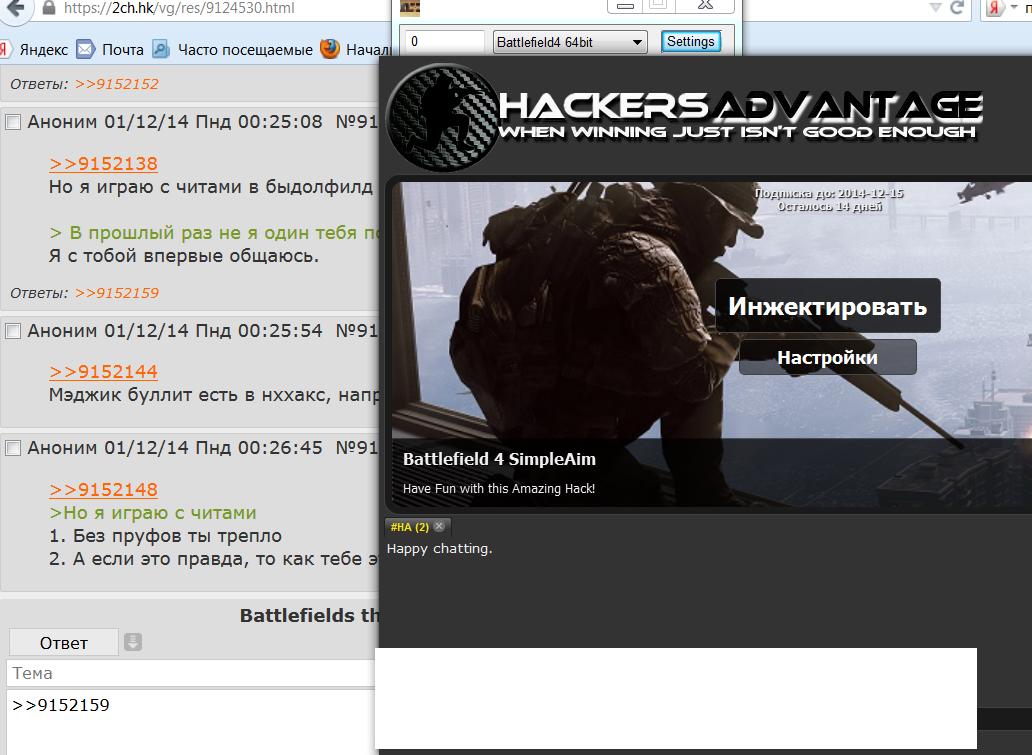This screenshot has width=1032, height=755.
Task: Open the Яндекс bookmark
Action: point(34,49)
